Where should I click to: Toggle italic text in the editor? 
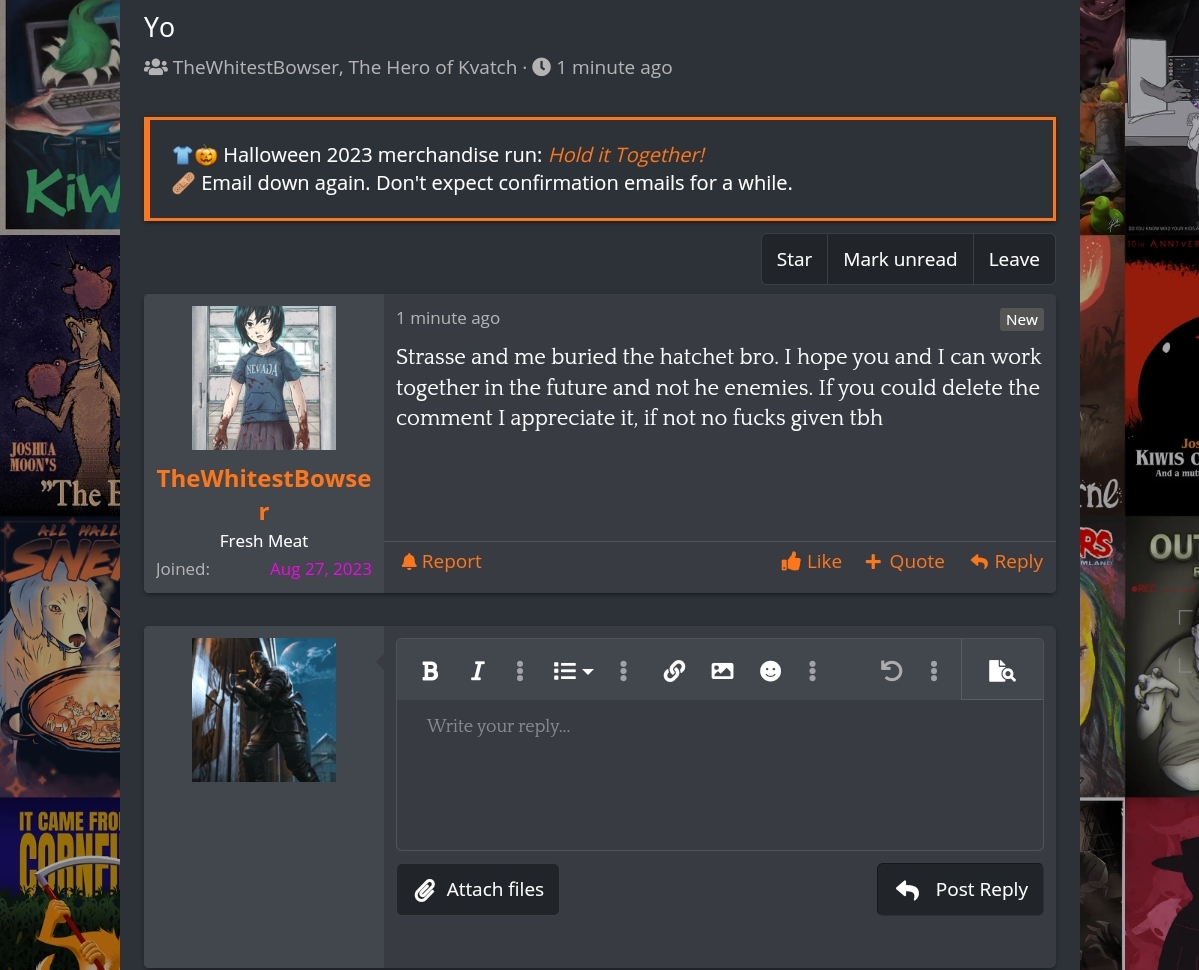477,671
